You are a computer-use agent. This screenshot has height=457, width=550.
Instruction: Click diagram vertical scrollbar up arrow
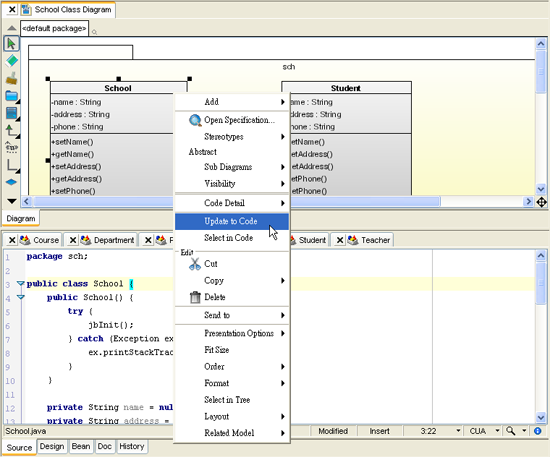tap(541, 43)
